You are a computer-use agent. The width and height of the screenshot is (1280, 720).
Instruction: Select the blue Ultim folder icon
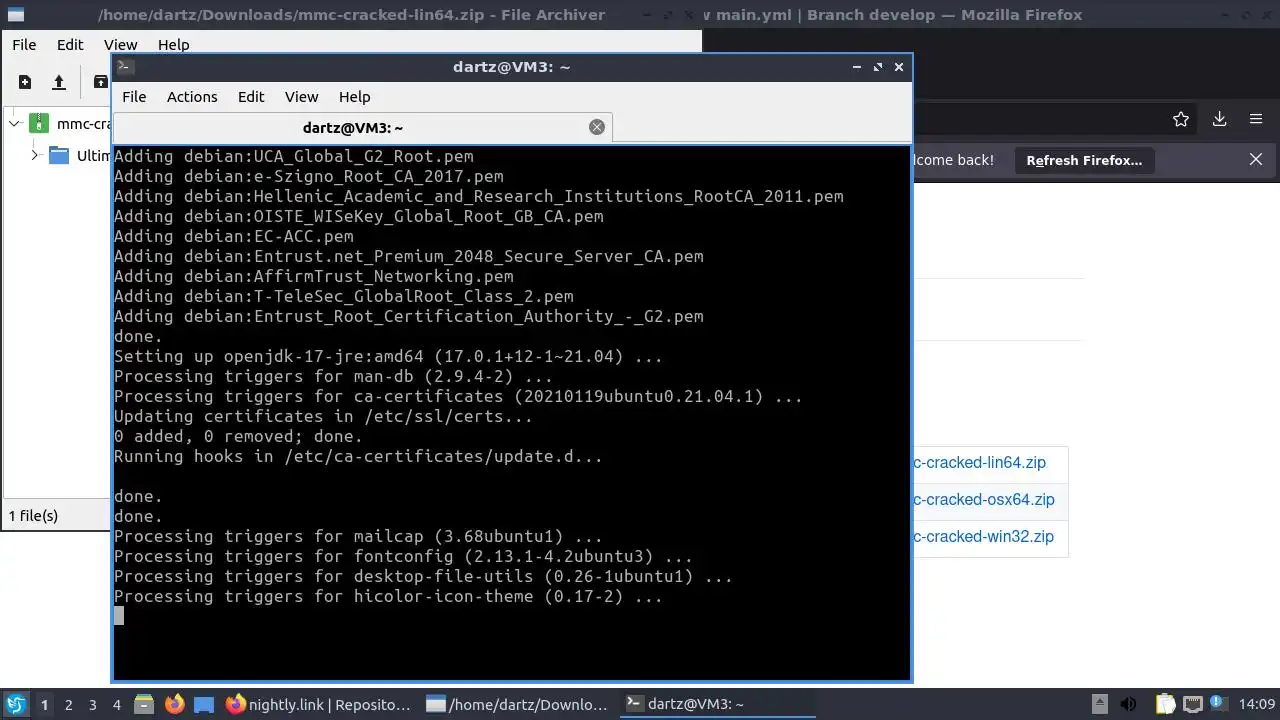(59, 155)
